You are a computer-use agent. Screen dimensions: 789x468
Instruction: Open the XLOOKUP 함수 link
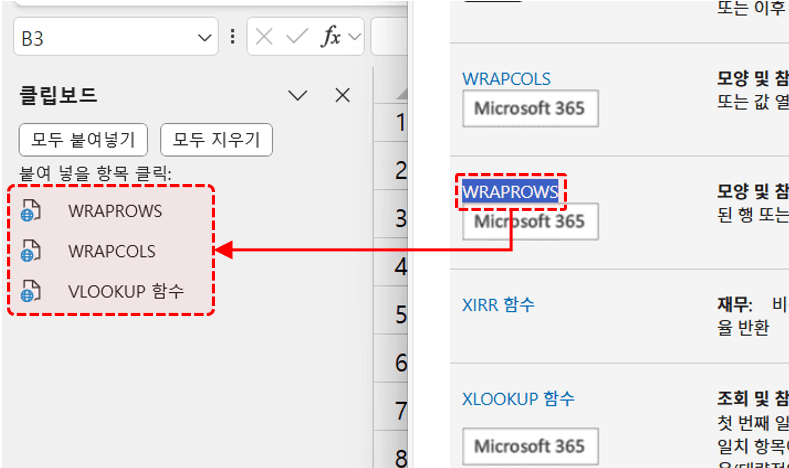point(518,398)
